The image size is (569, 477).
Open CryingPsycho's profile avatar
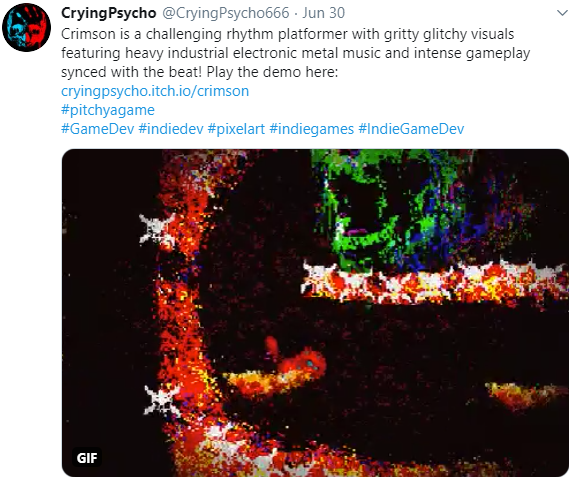tap(26, 27)
